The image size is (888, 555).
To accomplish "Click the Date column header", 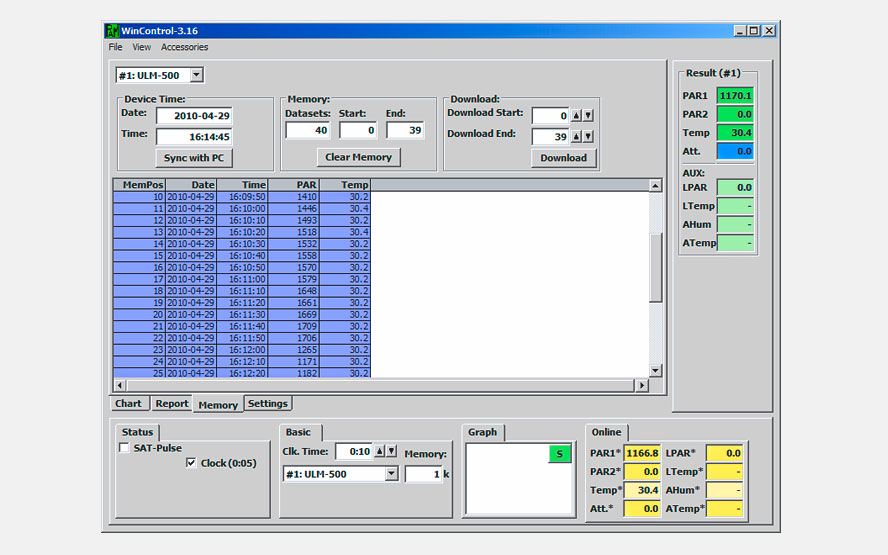I will (x=191, y=185).
